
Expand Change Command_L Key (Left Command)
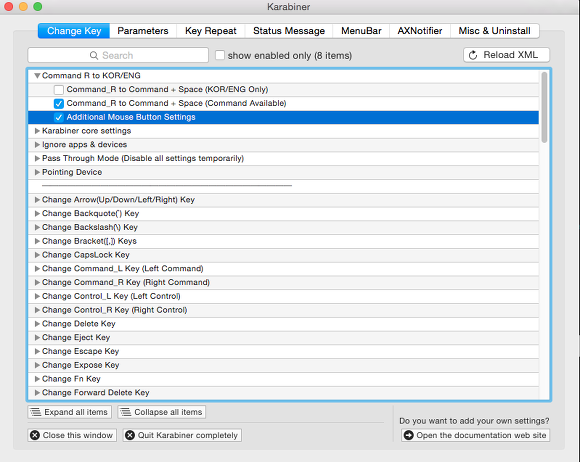[37, 269]
